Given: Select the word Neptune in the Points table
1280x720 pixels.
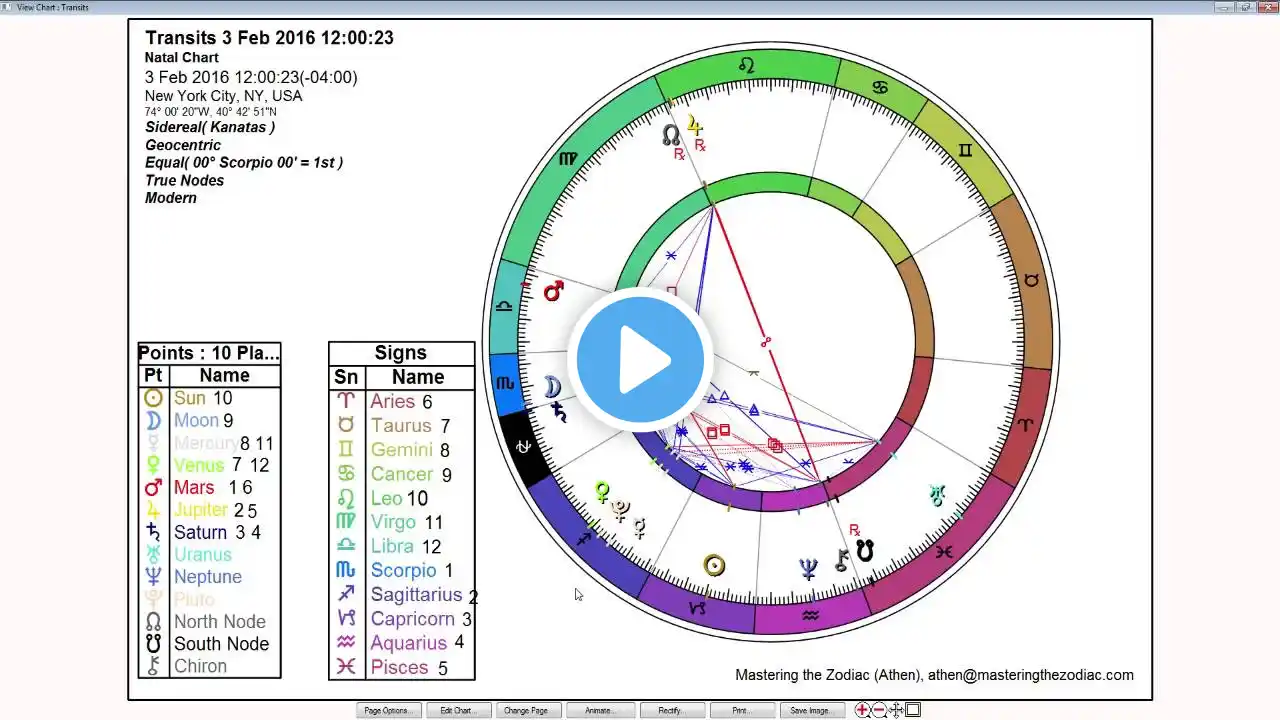Looking at the screenshot, I should (208, 577).
